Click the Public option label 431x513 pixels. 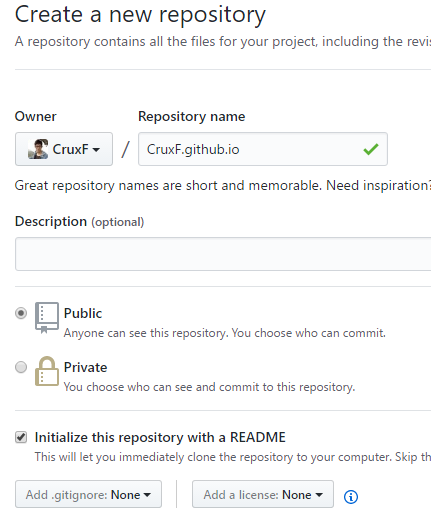pyautogui.click(x=83, y=313)
